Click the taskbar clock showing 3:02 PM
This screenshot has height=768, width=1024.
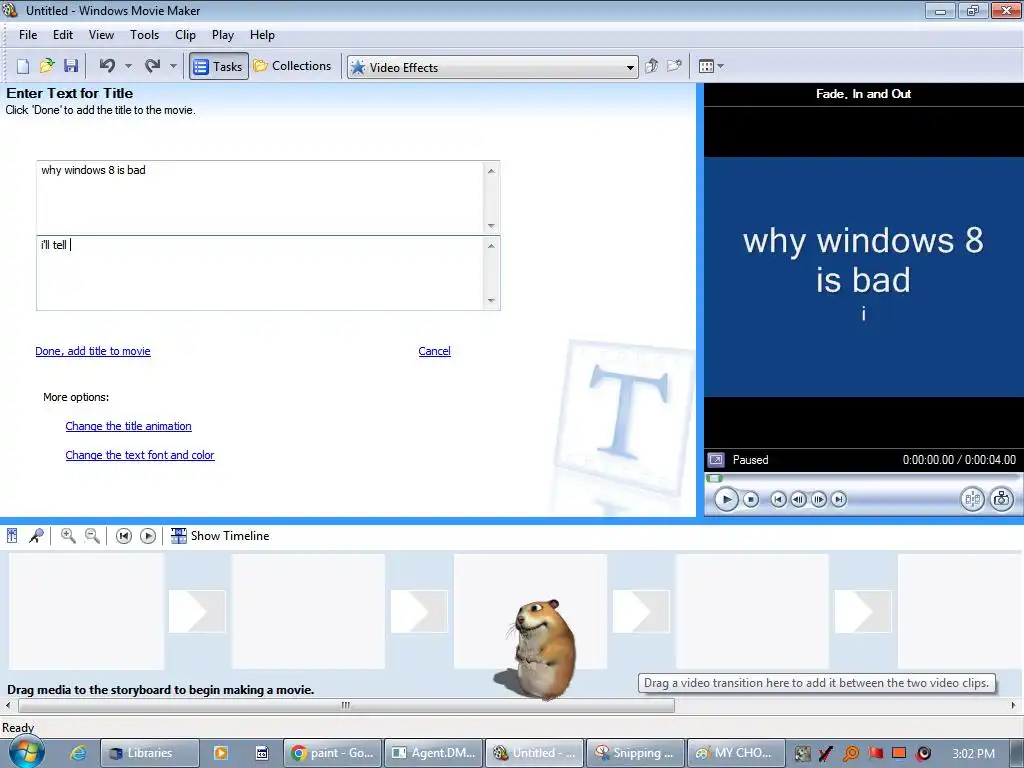tap(974, 754)
